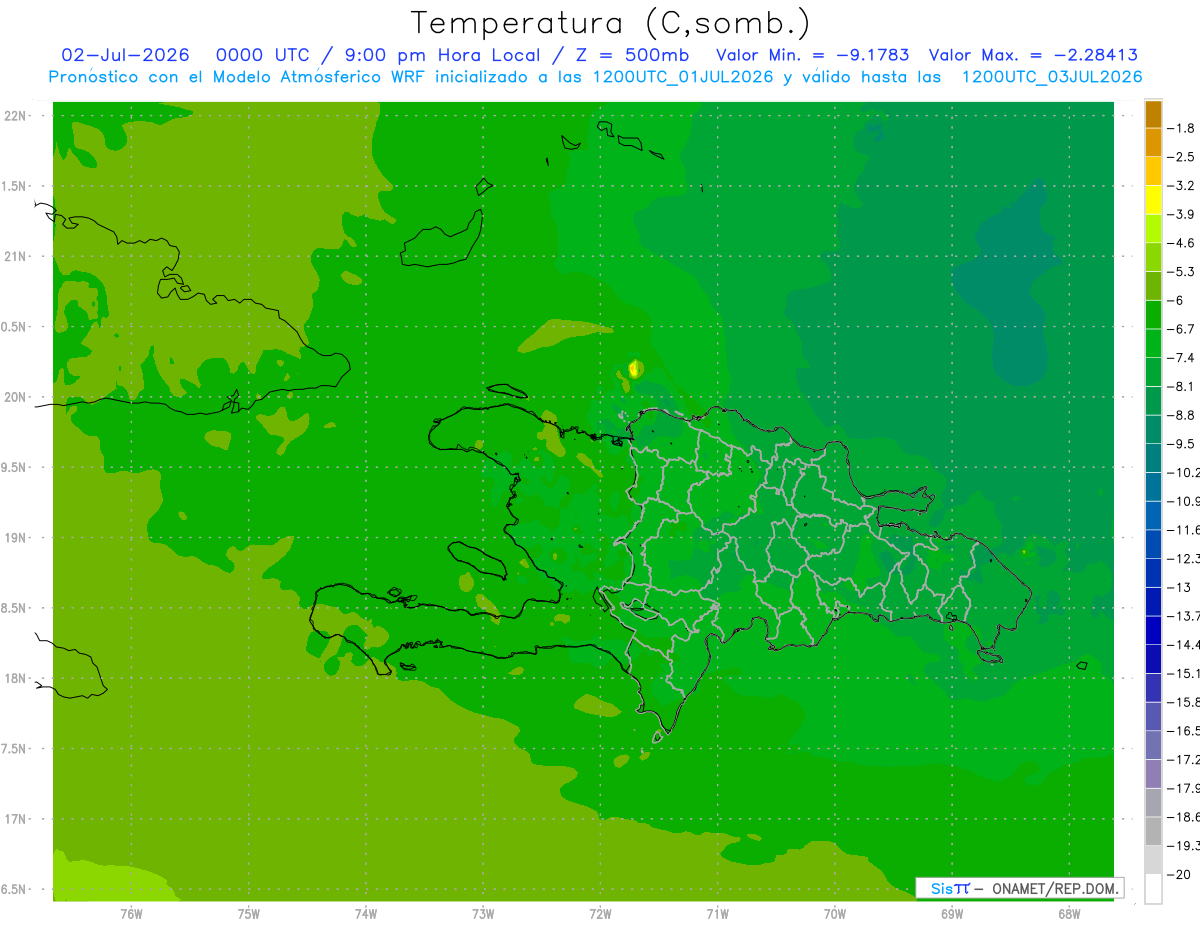The width and height of the screenshot is (1200, 927).
Task: Click the '21N' latitude axis label
Action: click(x=15, y=257)
